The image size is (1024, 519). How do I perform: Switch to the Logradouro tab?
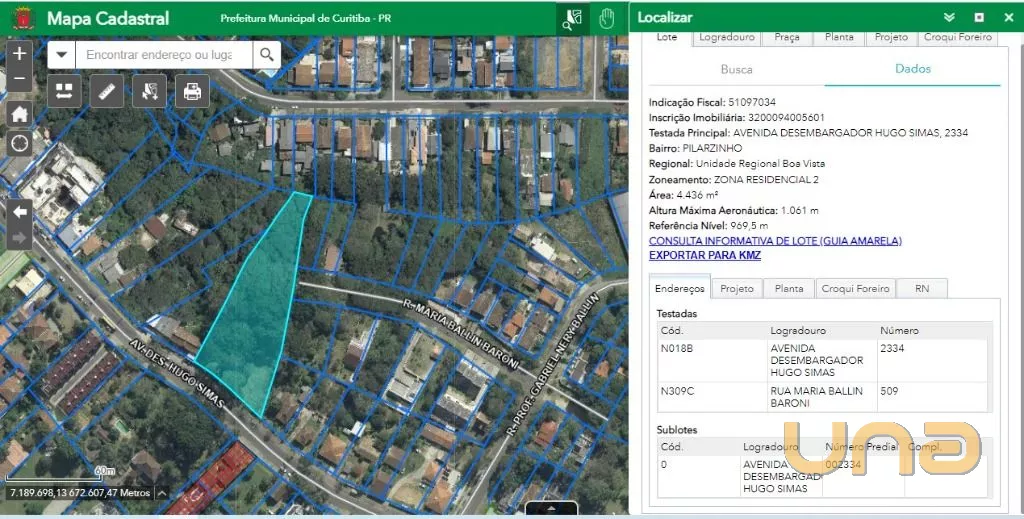click(726, 37)
